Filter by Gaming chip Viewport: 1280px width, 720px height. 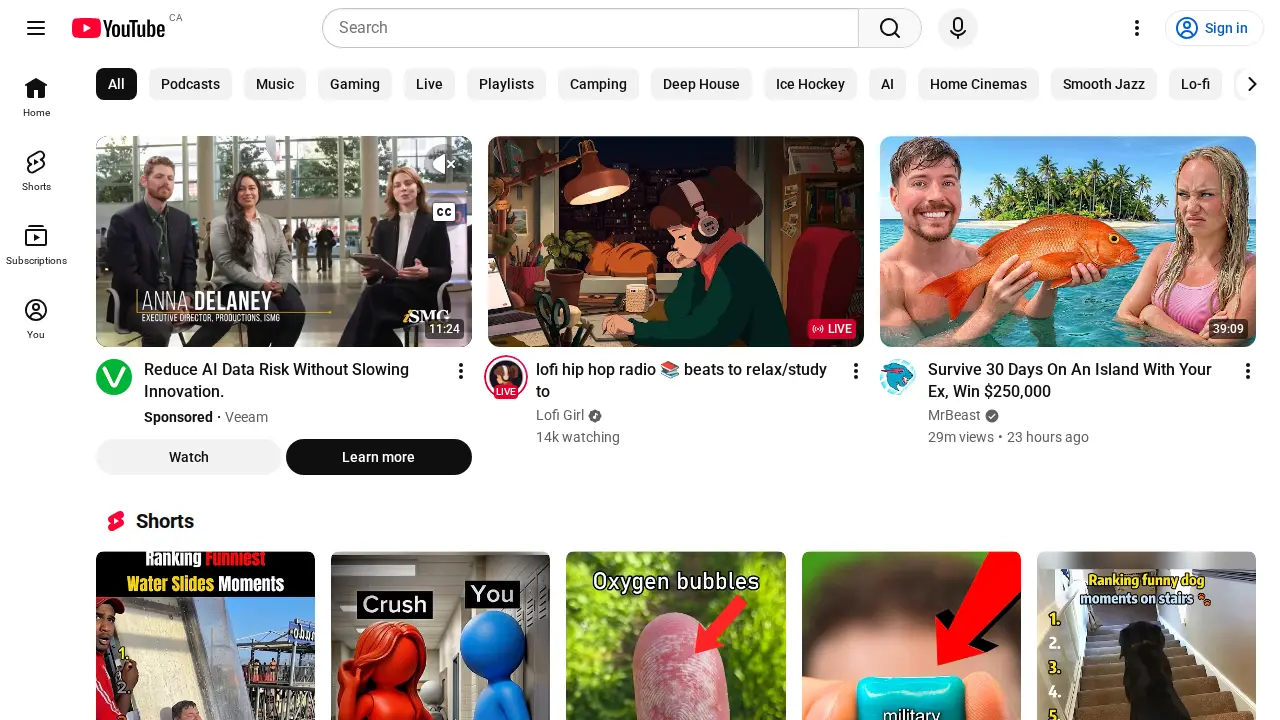[x=355, y=84]
